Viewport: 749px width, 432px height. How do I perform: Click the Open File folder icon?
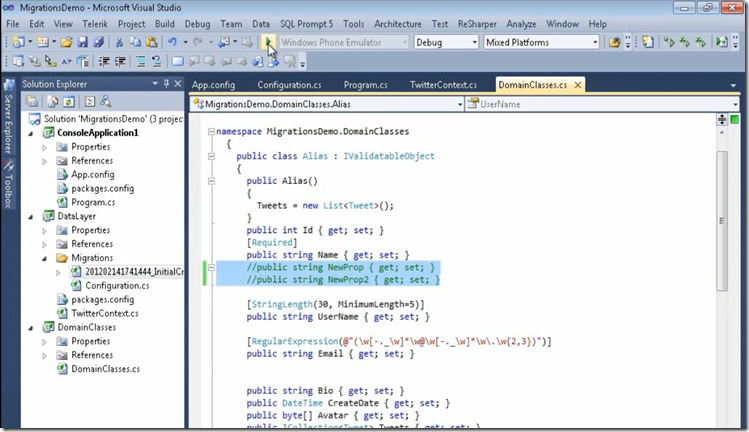(66, 42)
